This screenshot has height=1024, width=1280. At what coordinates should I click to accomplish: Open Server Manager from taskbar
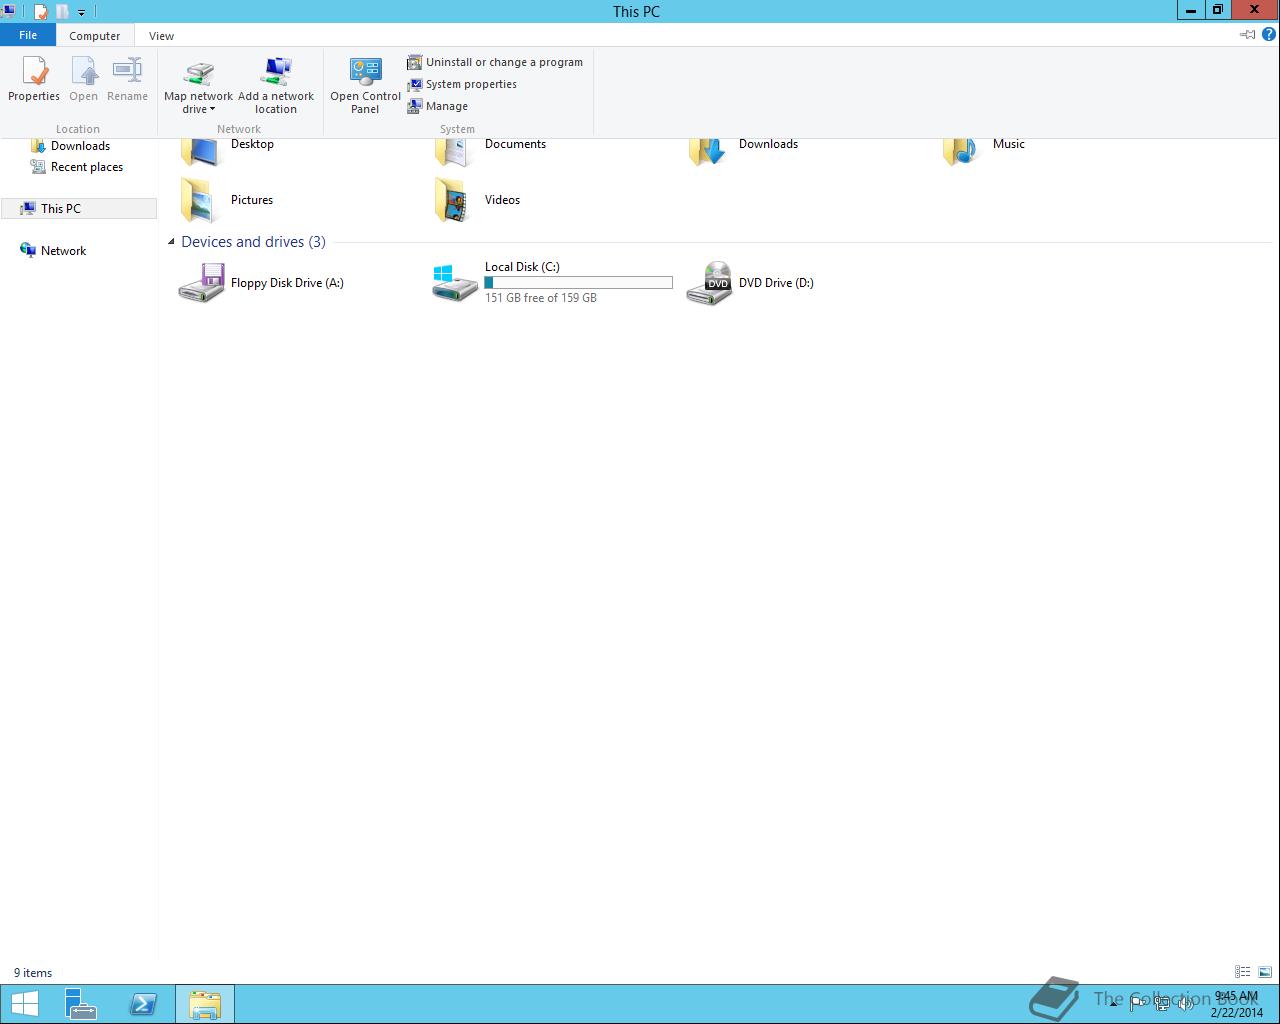click(81, 1004)
